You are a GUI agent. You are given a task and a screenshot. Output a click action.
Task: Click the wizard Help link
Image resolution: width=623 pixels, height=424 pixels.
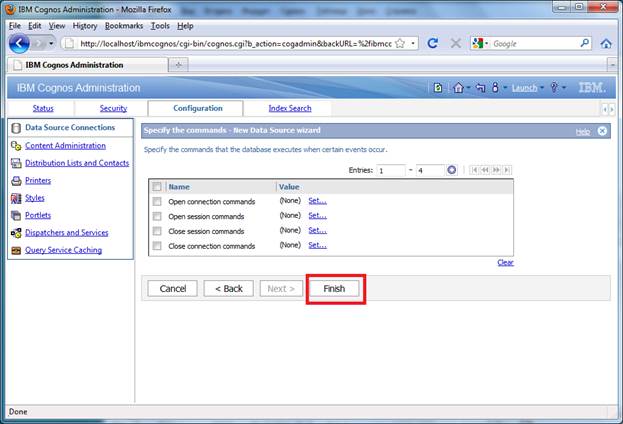tap(583, 132)
